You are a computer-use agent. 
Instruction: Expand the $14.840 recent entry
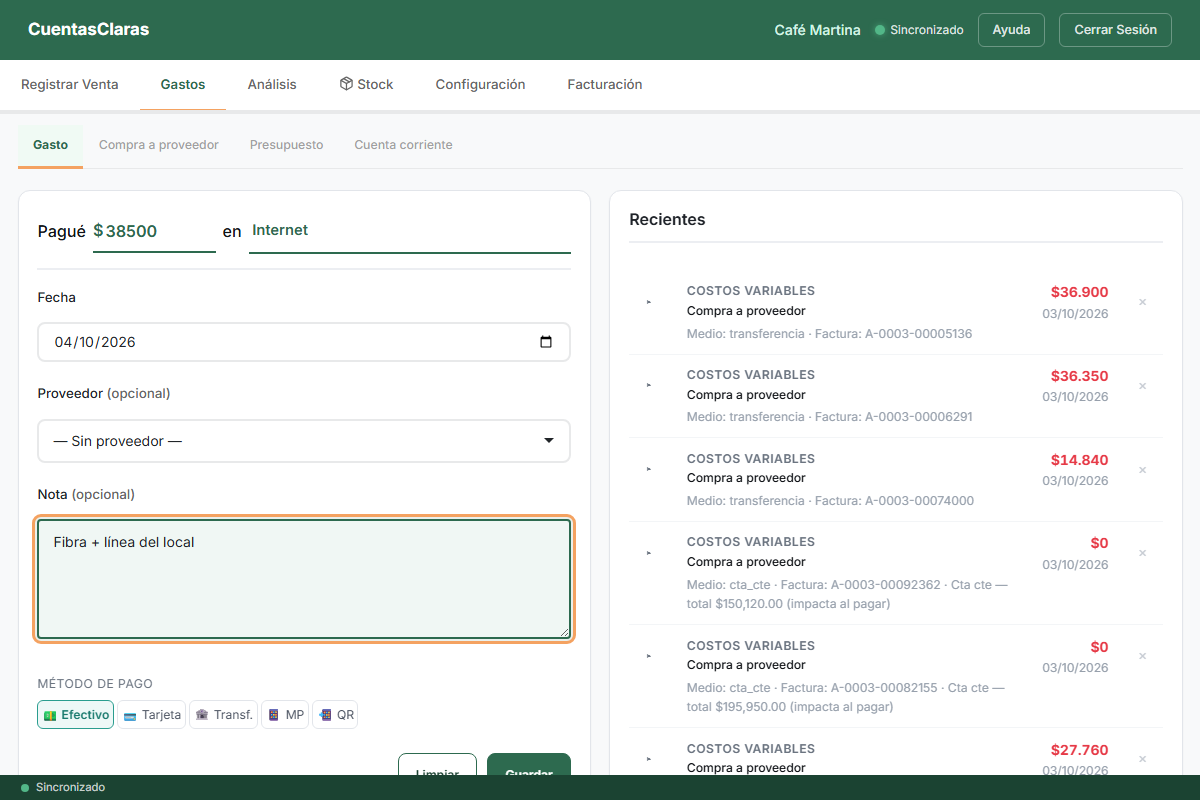pos(649,469)
